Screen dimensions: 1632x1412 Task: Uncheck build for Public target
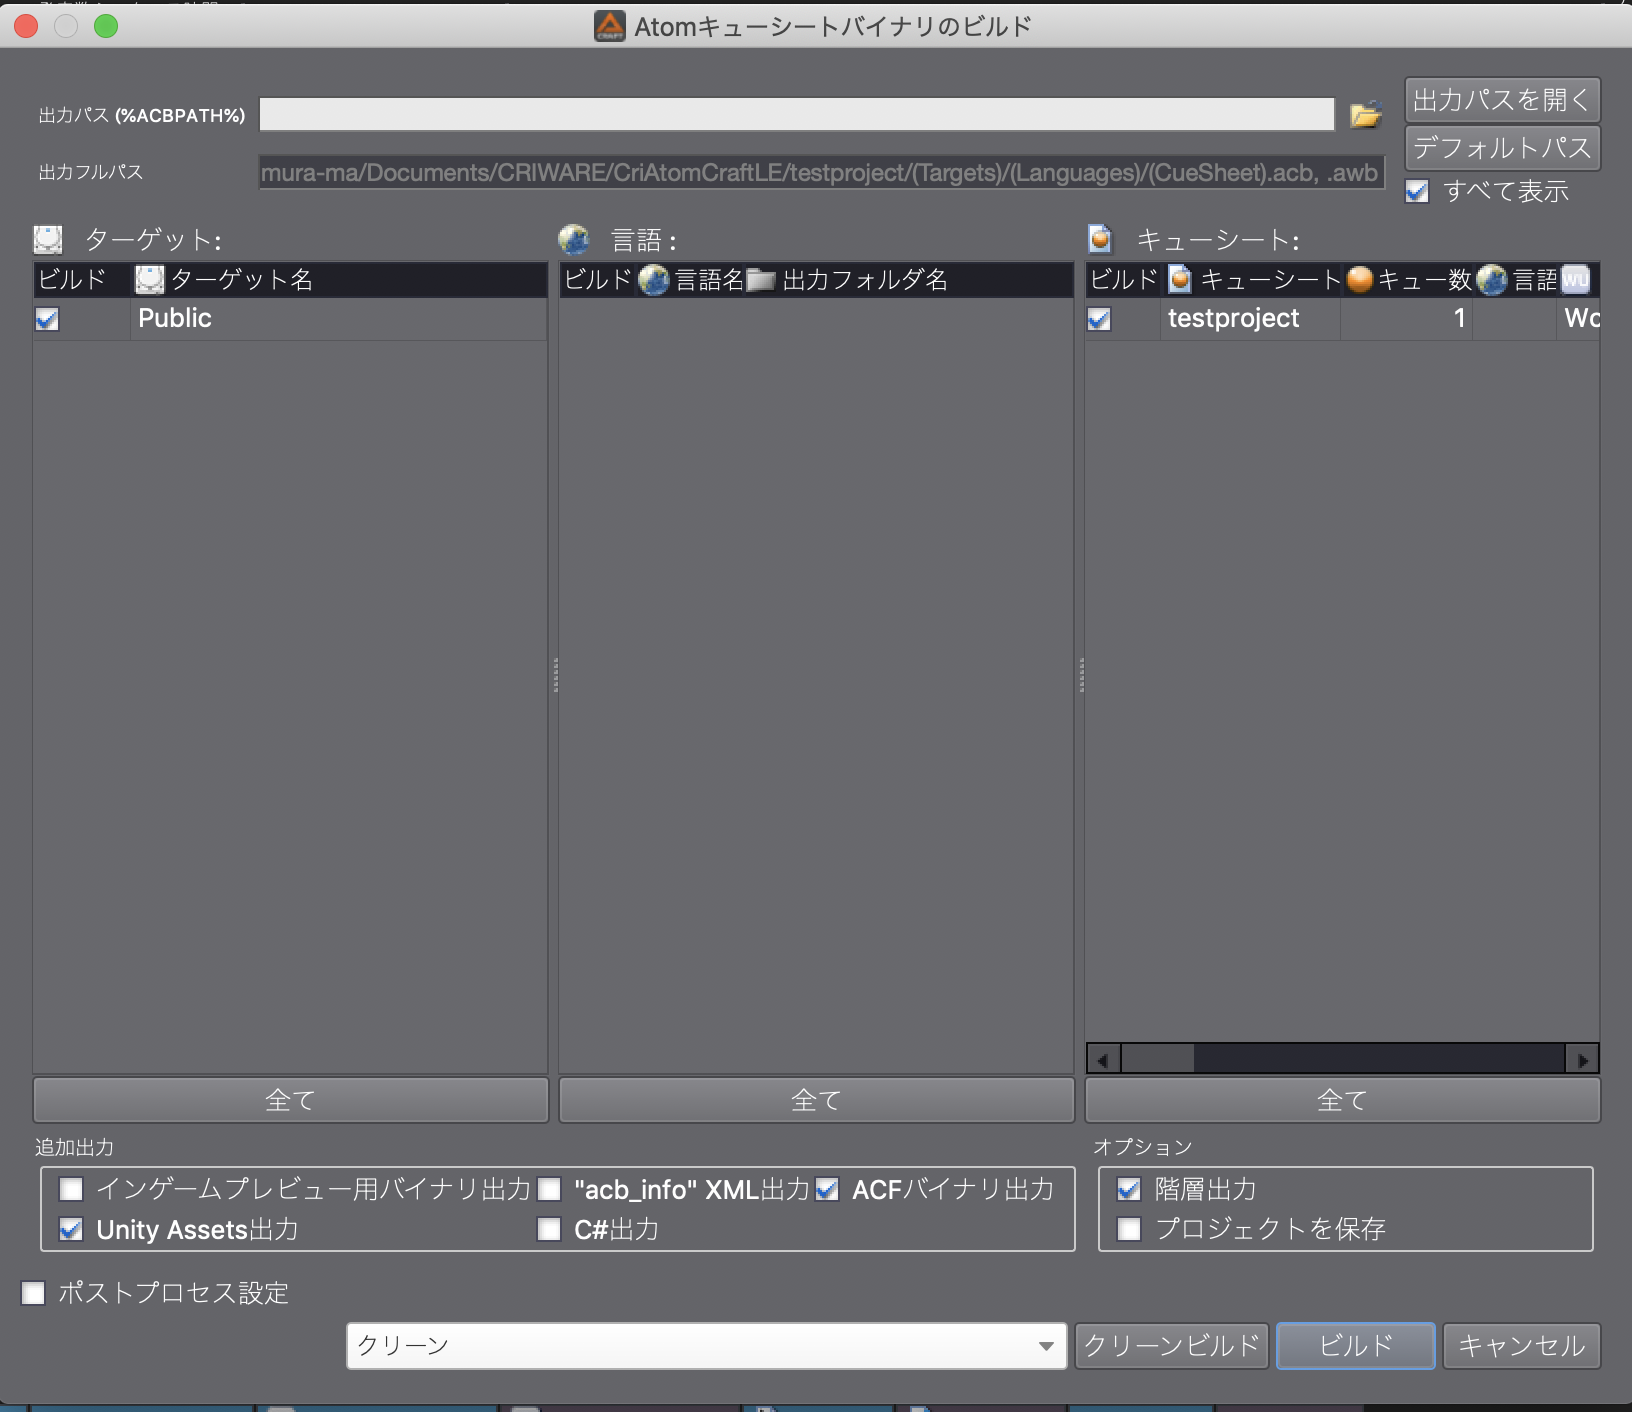(x=47, y=319)
